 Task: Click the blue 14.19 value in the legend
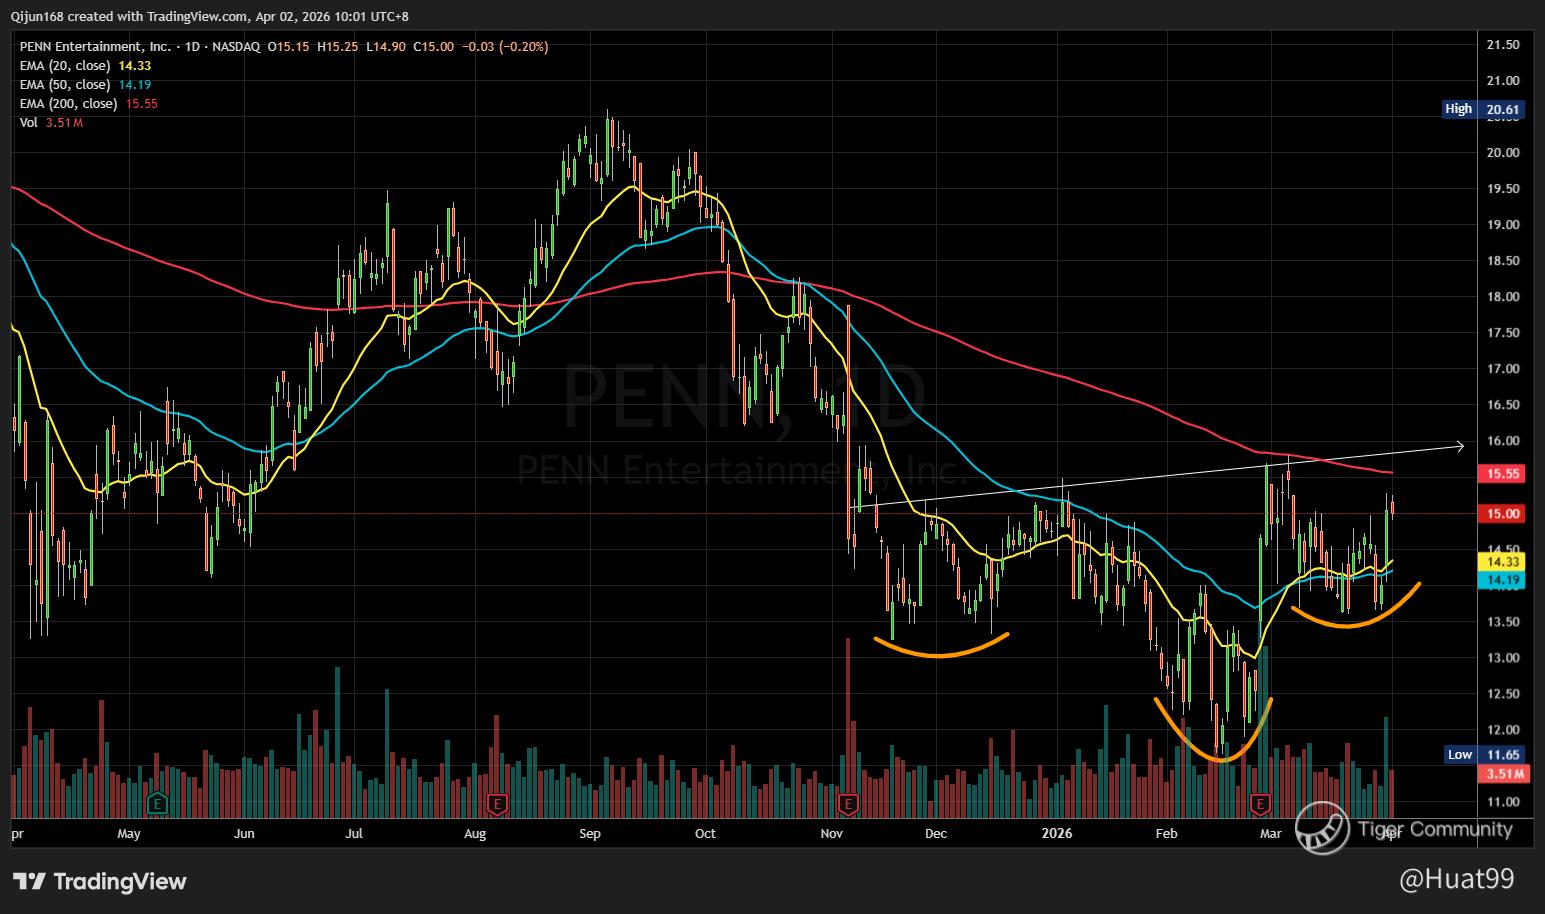coord(135,85)
